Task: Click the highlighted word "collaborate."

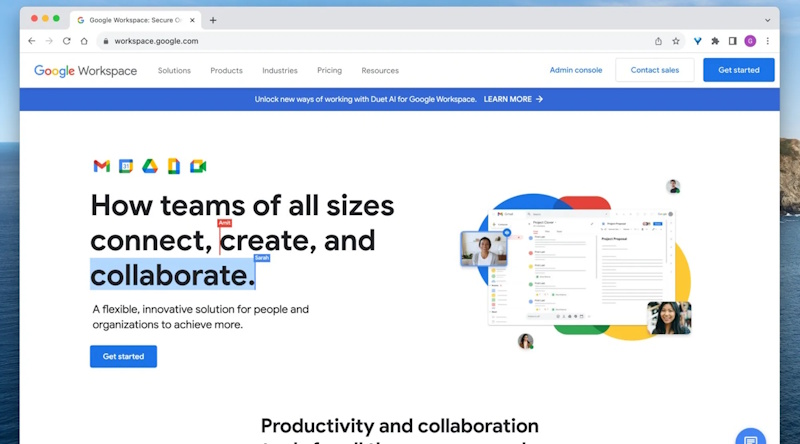Action: 172,275
